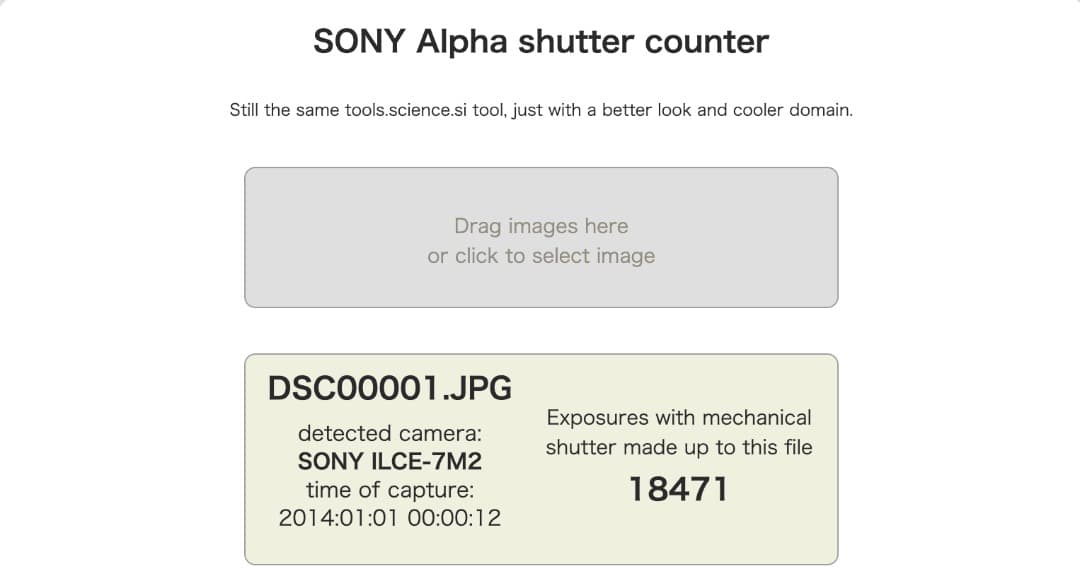Click the Drag images here text

540,226
